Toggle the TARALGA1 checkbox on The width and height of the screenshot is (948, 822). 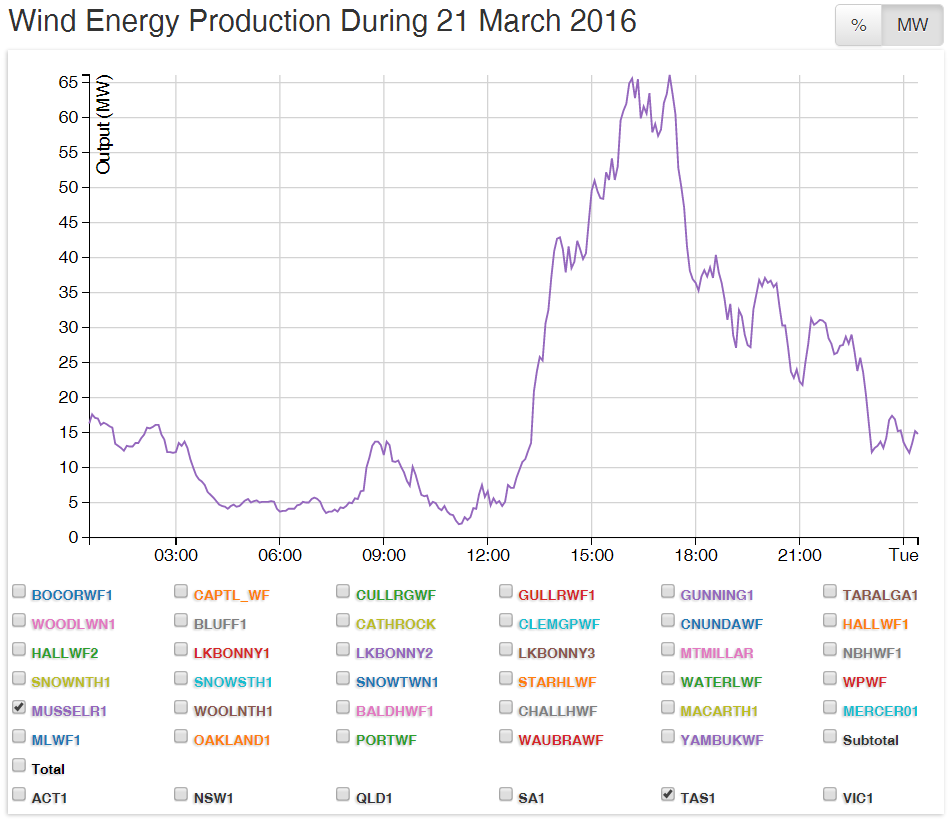coord(829,591)
